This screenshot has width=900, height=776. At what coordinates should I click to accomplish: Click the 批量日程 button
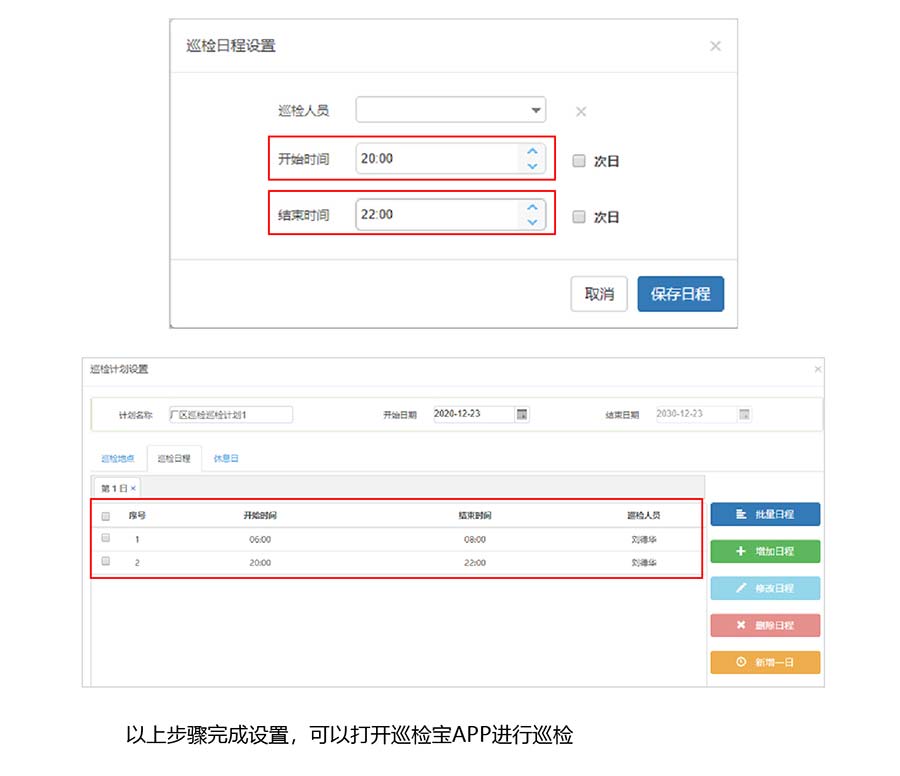(x=765, y=514)
